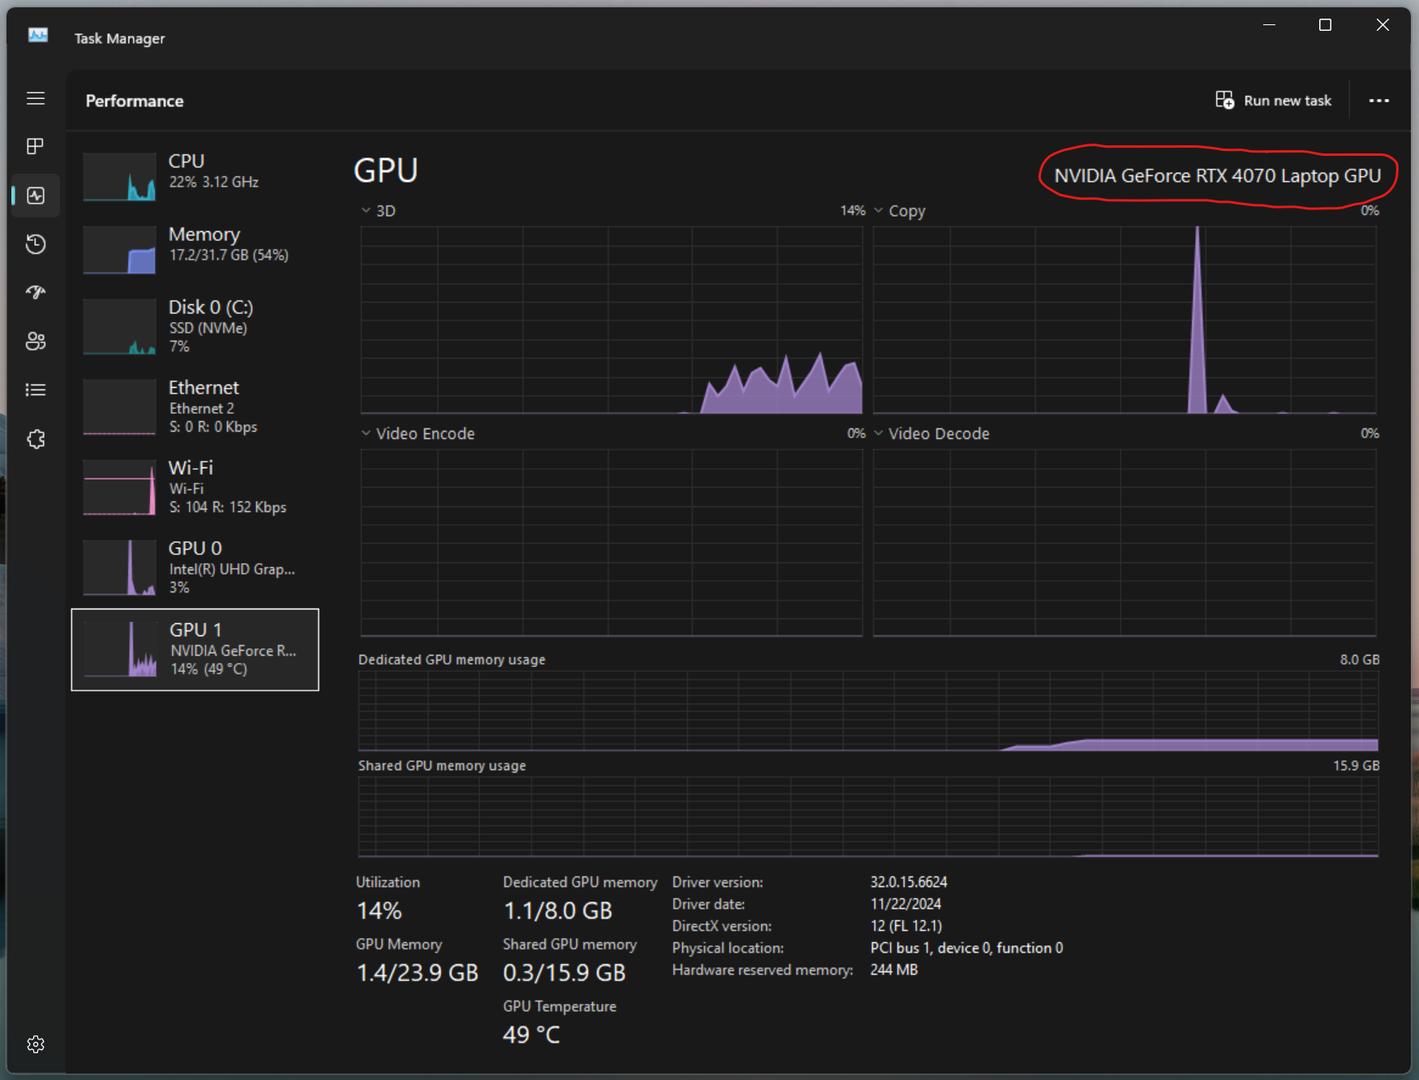Maximize the Task Manager window
This screenshot has width=1419, height=1080.
[1325, 25]
